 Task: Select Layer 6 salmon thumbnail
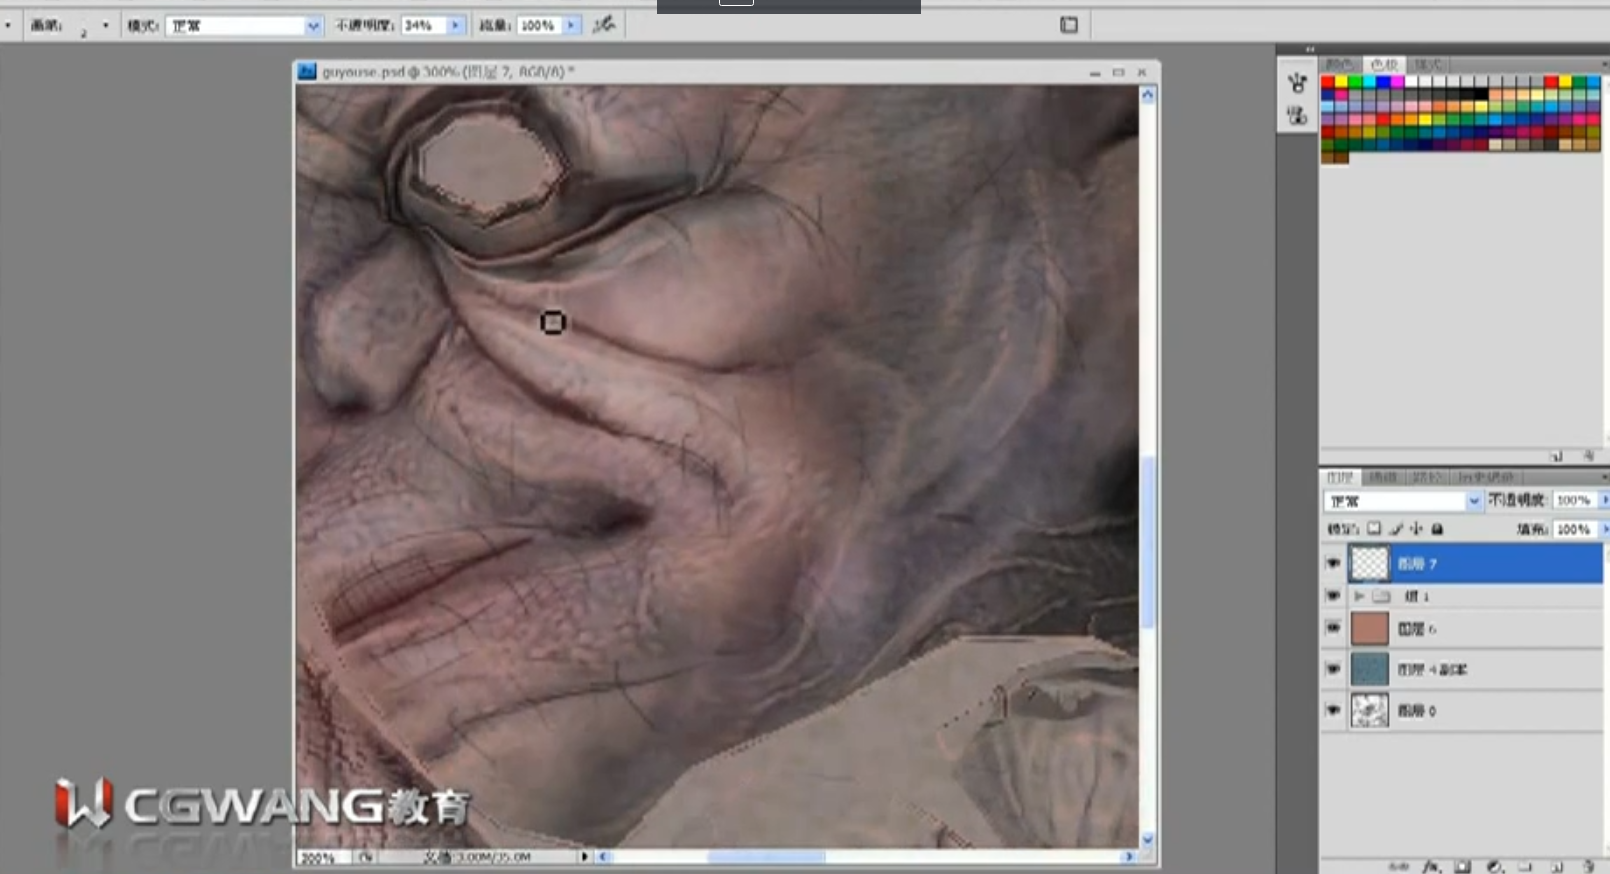point(1370,628)
